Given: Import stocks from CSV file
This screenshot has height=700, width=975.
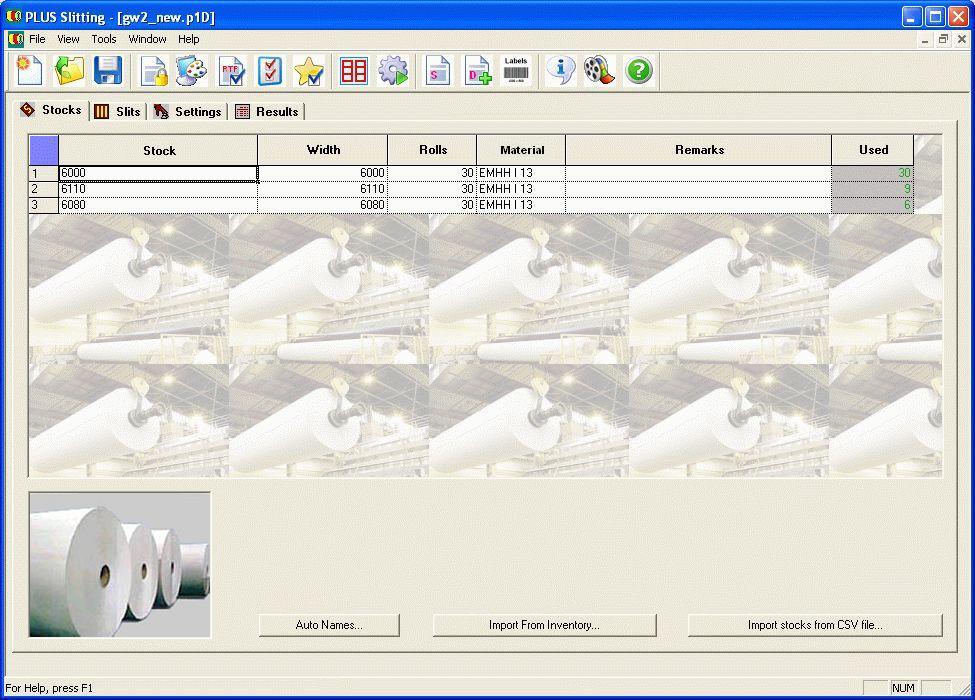Looking at the screenshot, I should (815, 624).
